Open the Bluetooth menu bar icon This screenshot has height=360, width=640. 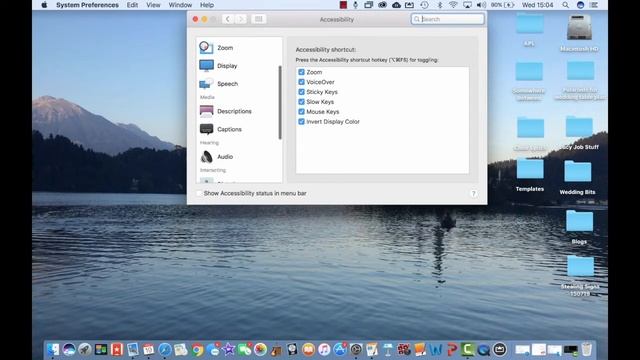click(440, 5)
